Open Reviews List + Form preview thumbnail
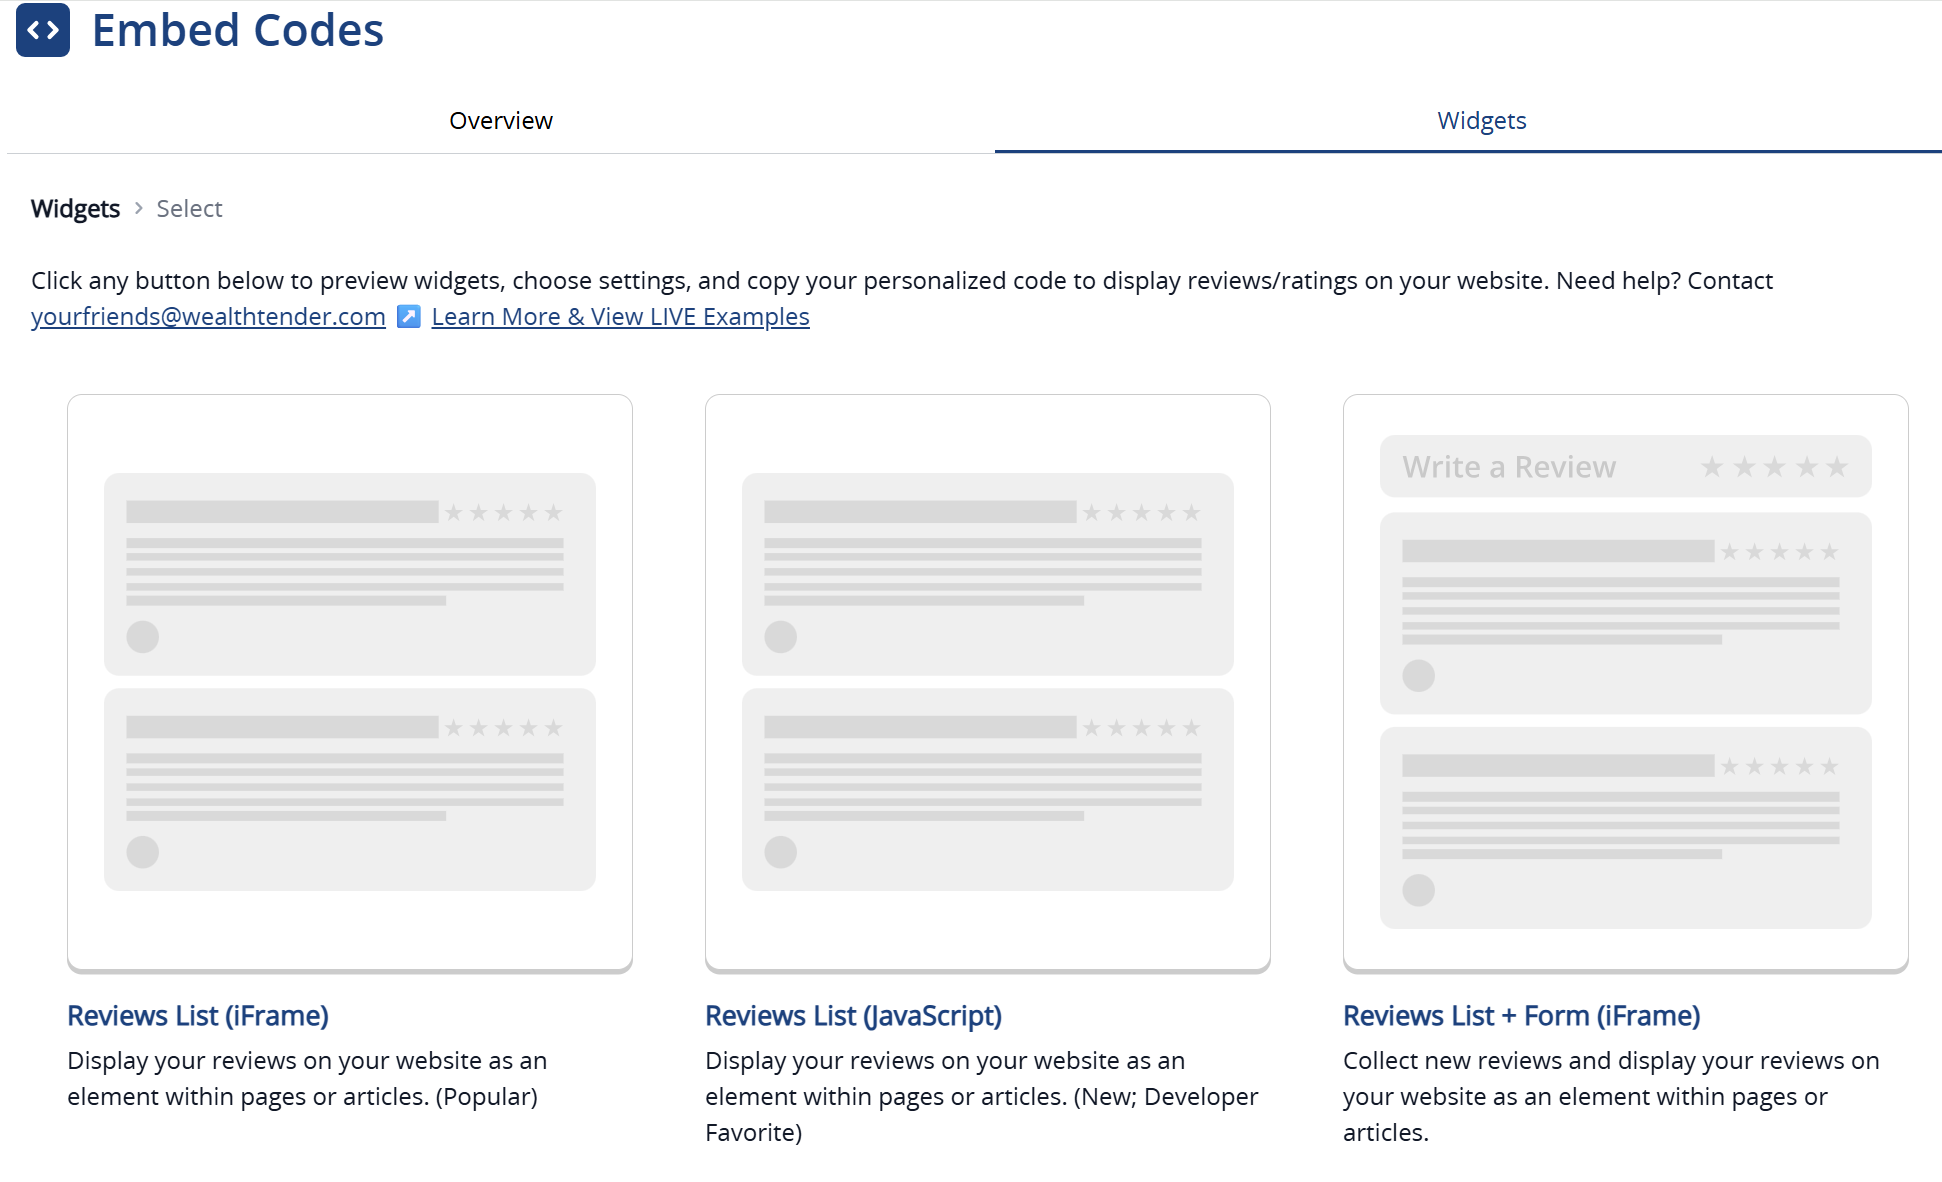 (x=1625, y=682)
